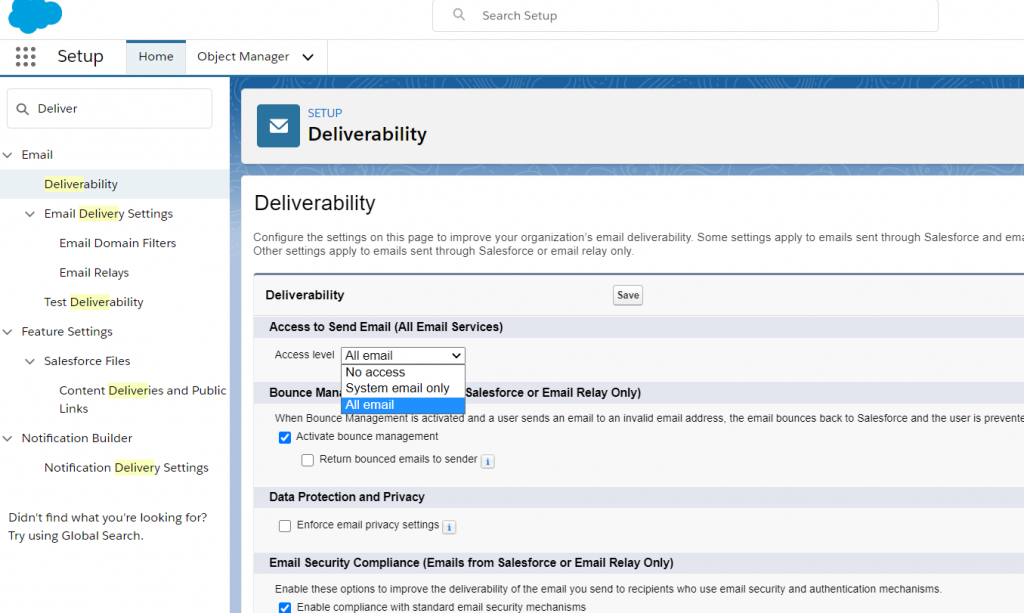Open Test Deliverability page
This screenshot has width=1024, height=613.
(x=93, y=301)
